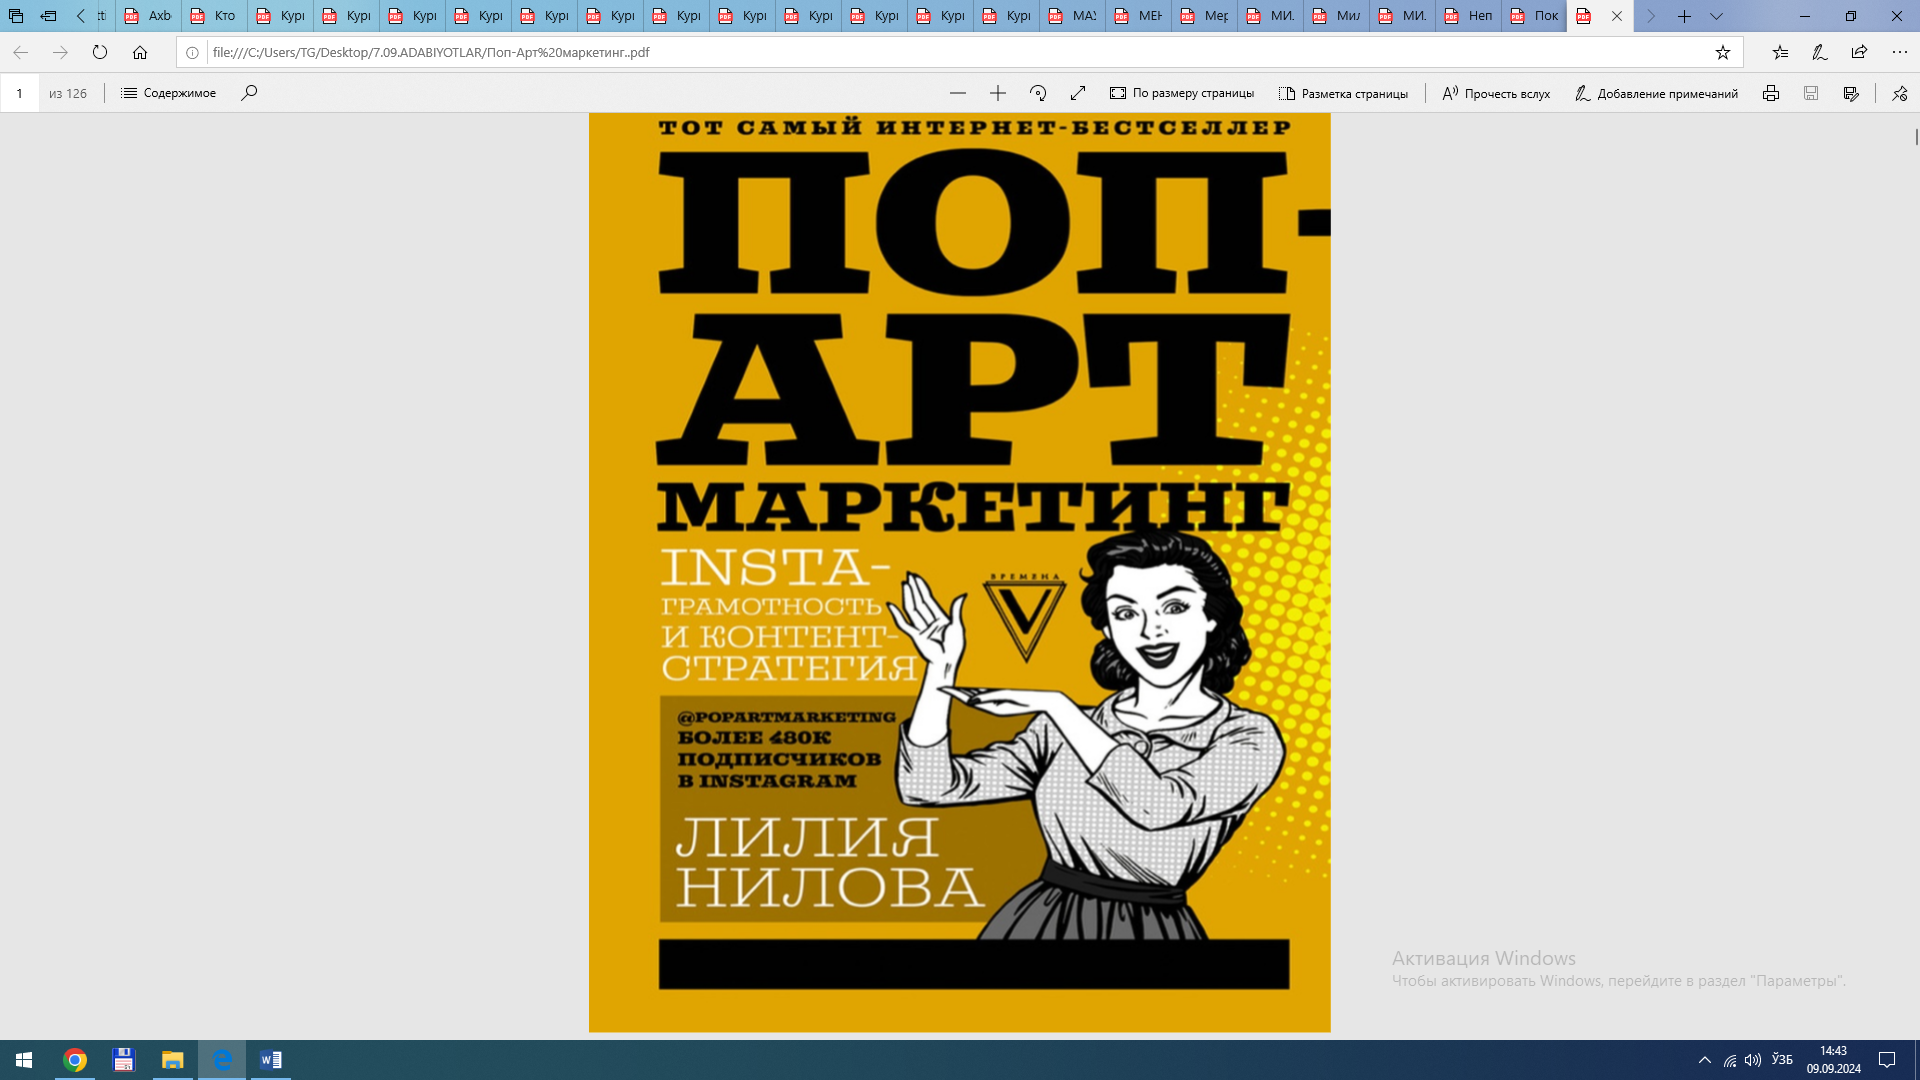The image size is (1920, 1080).
Task: Open Word from the Windows taskbar
Action: (270, 1060)
